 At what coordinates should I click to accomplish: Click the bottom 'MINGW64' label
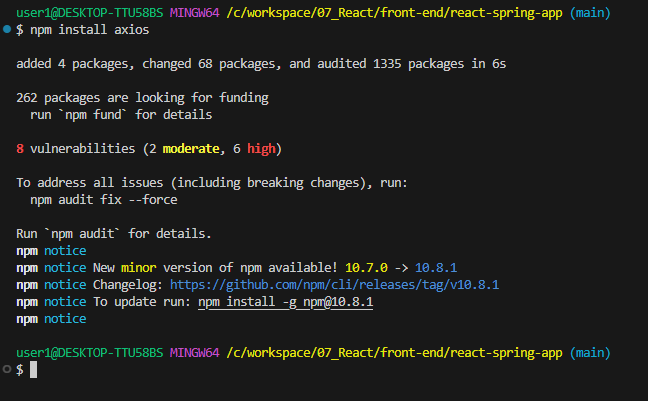point(195,353)
